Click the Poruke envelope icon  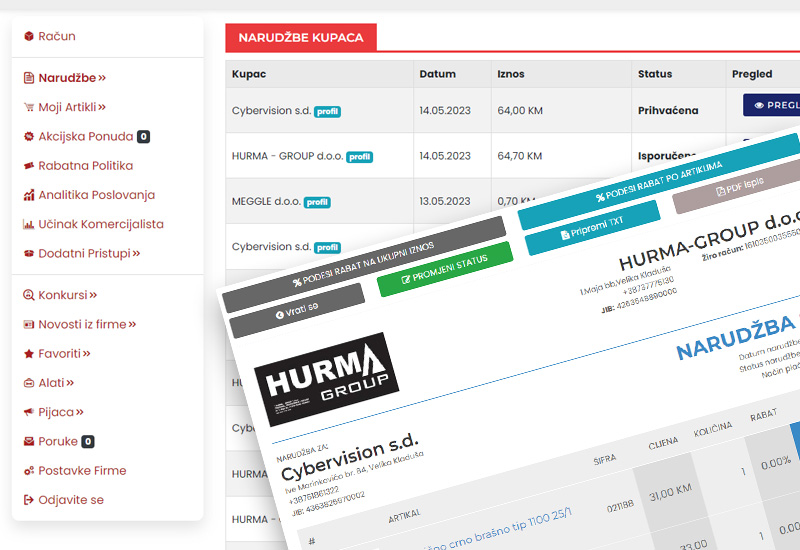pyautogui.click(x=29, y=441)
